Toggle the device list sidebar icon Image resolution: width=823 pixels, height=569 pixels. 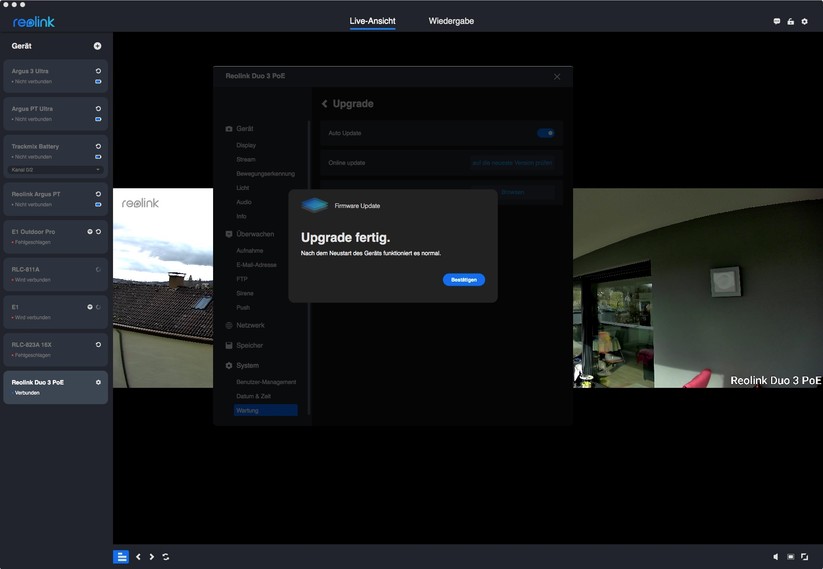121,557
